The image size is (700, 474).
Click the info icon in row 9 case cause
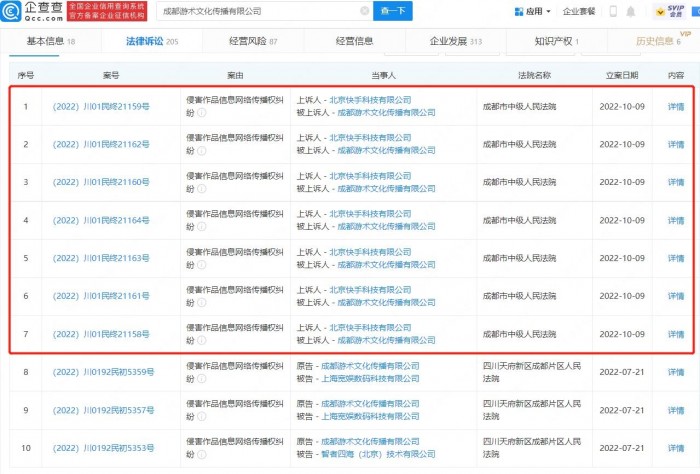click(202, 416)
